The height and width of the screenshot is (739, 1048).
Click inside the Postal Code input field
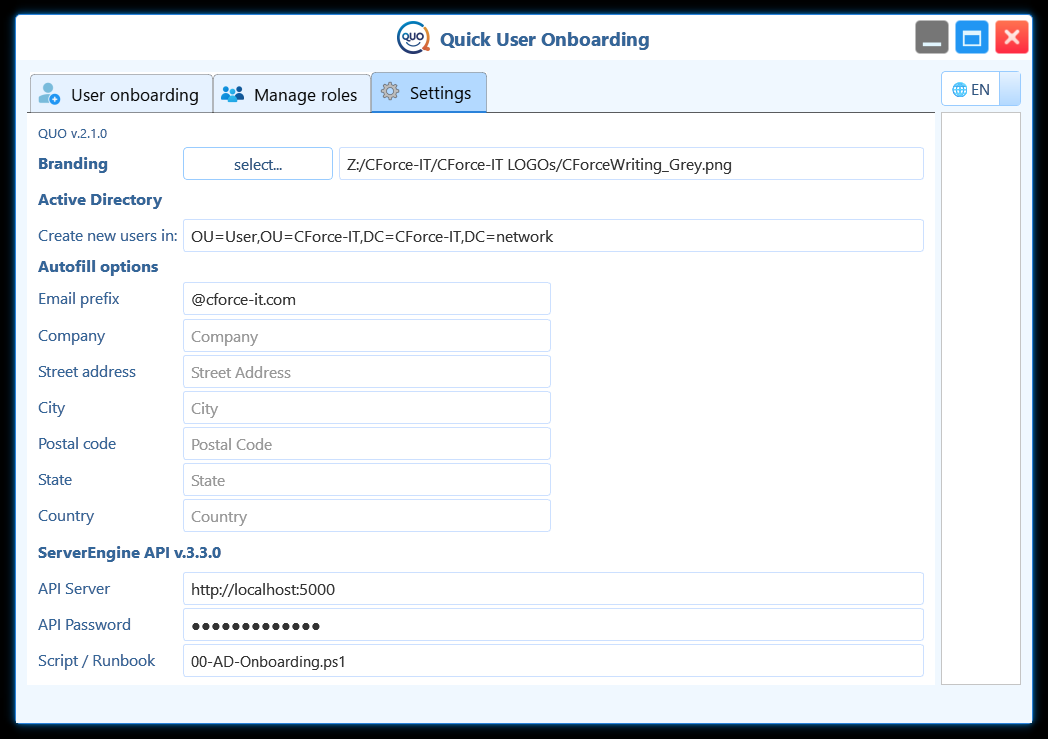(x=367, y=444)
